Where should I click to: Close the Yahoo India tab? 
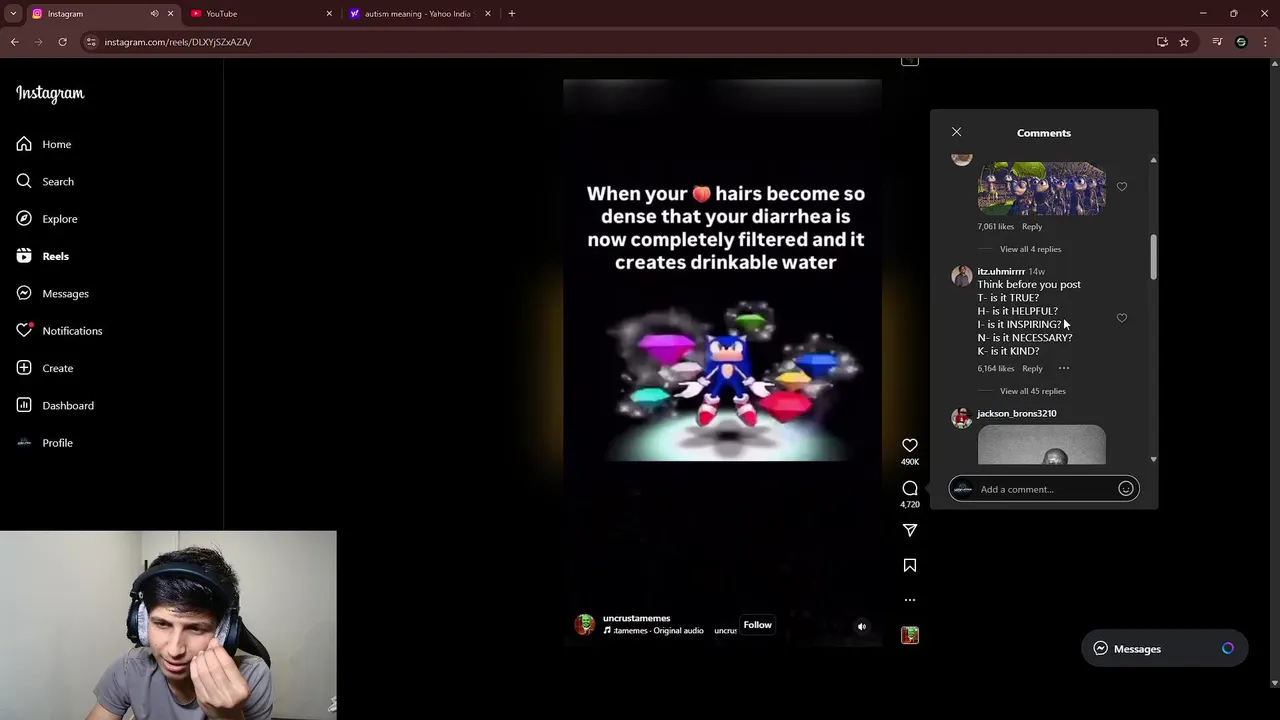488,14
